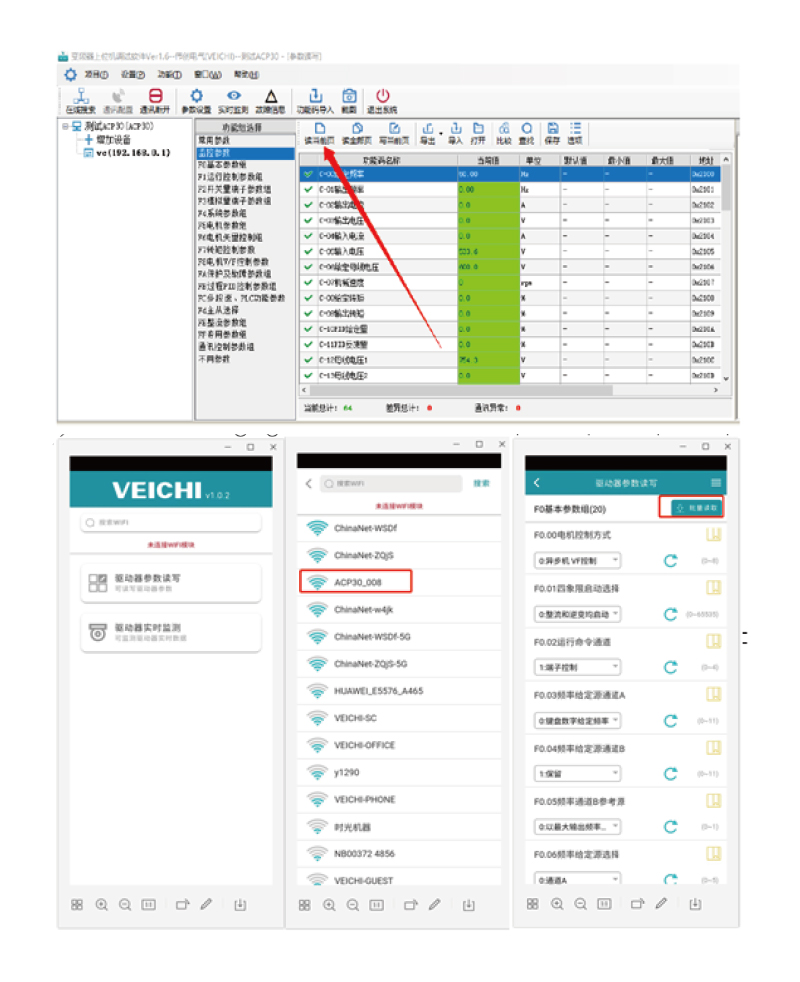Collapse the 测试ACP30 tree node

pos(65,126)
